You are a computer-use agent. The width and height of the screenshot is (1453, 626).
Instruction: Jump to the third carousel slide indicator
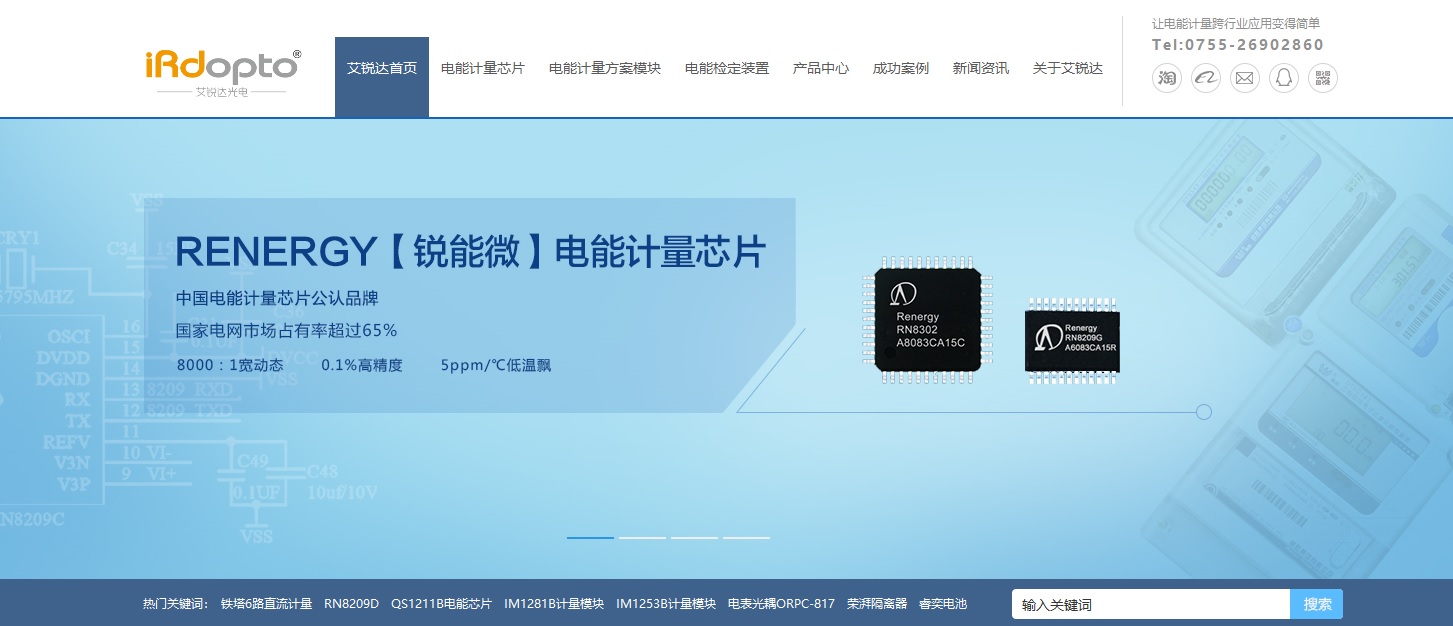pos(694,538)
